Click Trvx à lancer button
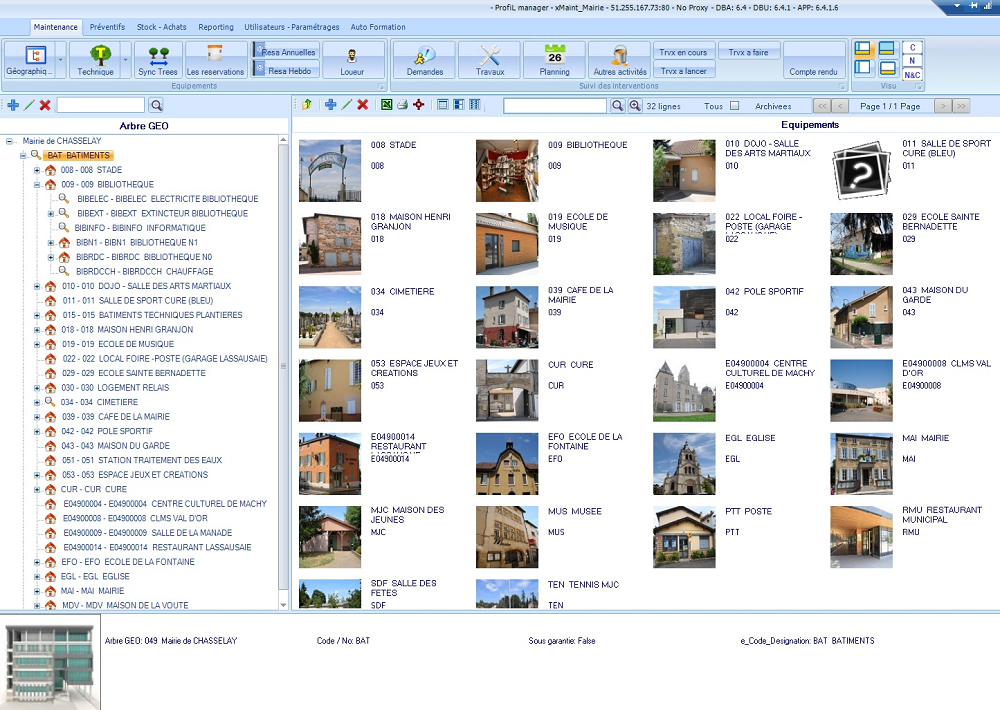Image resolution: width=1000 pixels, height=710 pixels. tap(683, 70)
